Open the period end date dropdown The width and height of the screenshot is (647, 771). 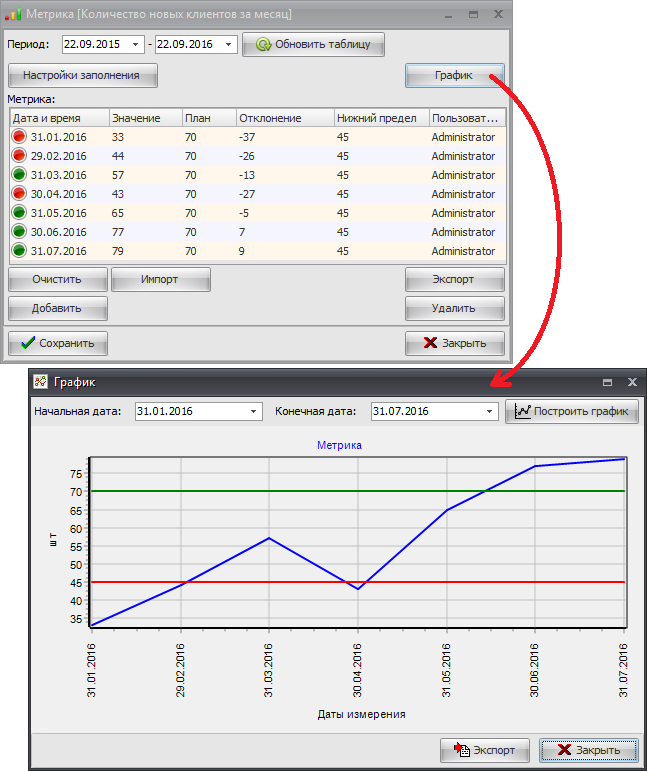[x=230, y=45]
